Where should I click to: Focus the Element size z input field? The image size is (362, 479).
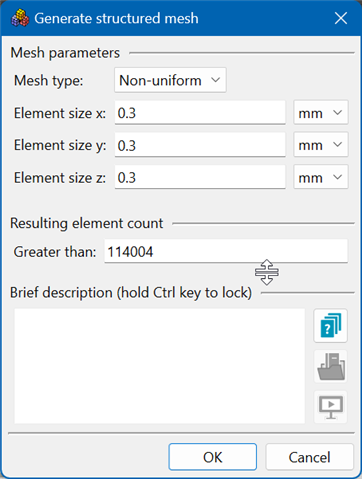tap(200, 177)
